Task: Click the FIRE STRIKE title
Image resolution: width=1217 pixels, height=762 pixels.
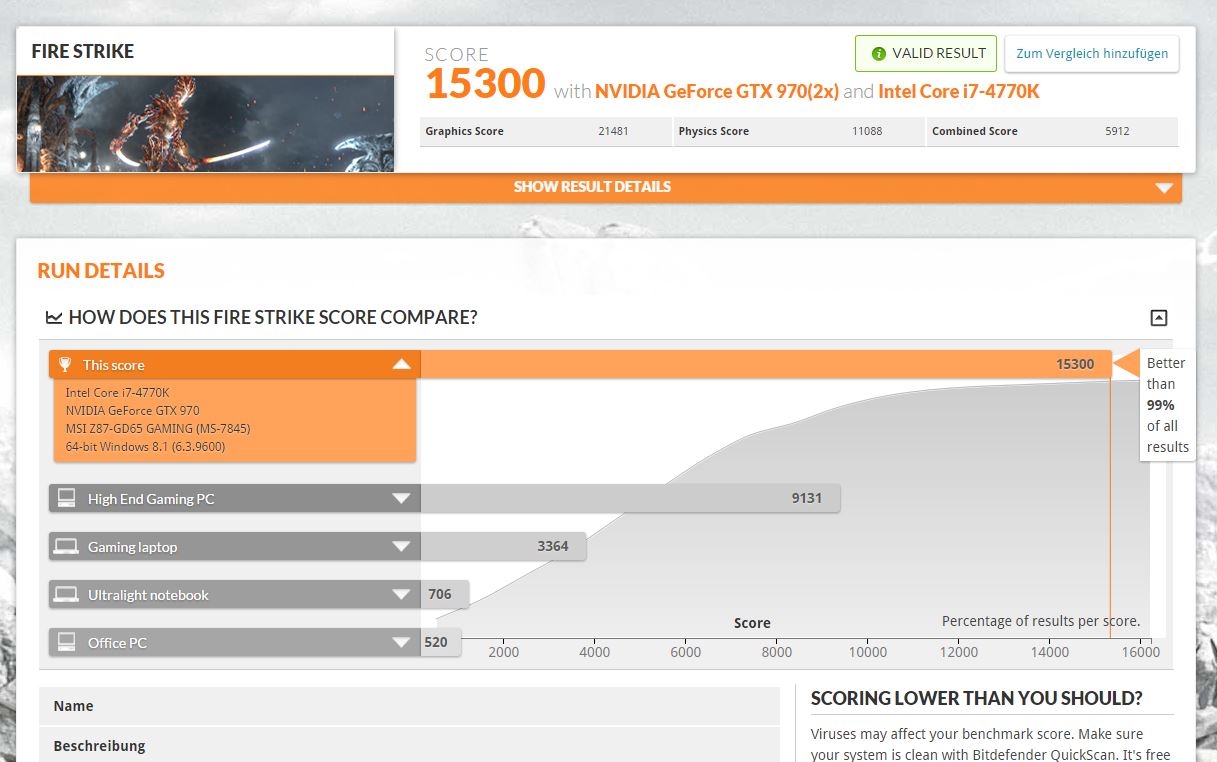Action: tap(83, 51)
